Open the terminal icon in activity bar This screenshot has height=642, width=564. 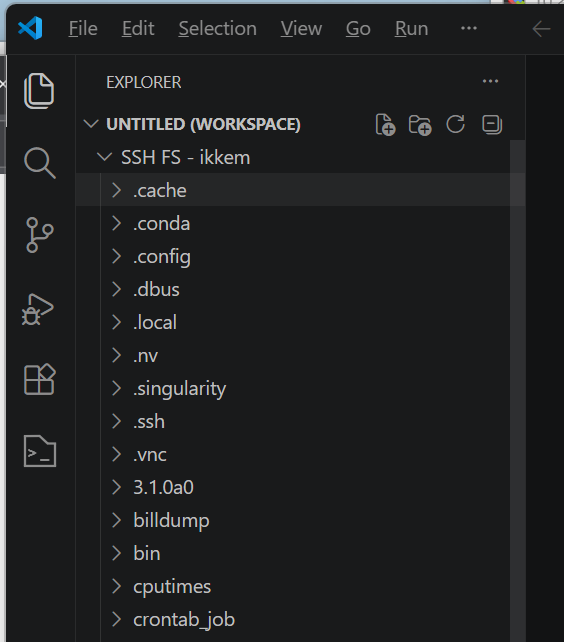pos(40,451)
